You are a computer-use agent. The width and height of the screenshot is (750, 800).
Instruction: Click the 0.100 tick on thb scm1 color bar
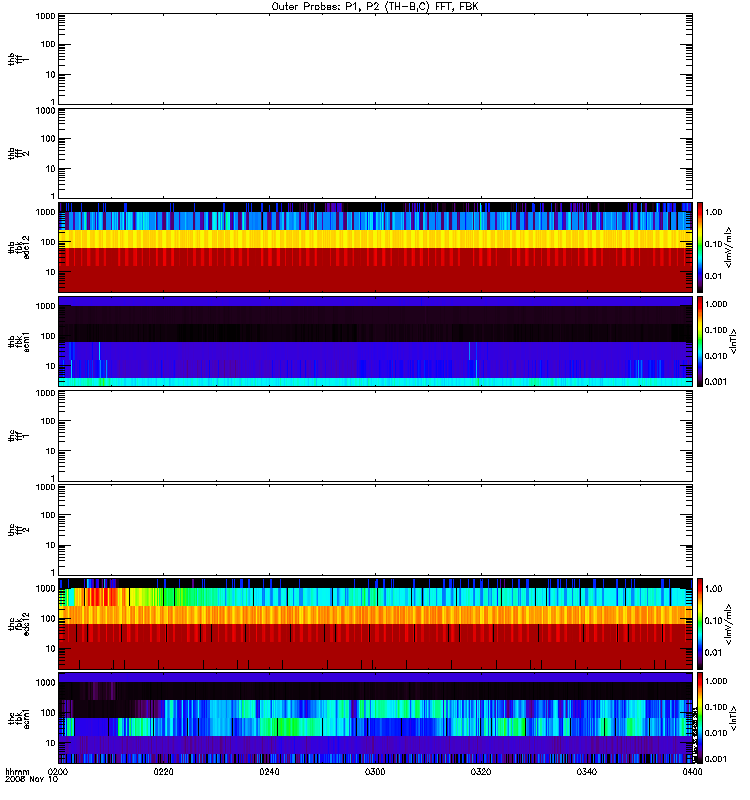point(716,330)
